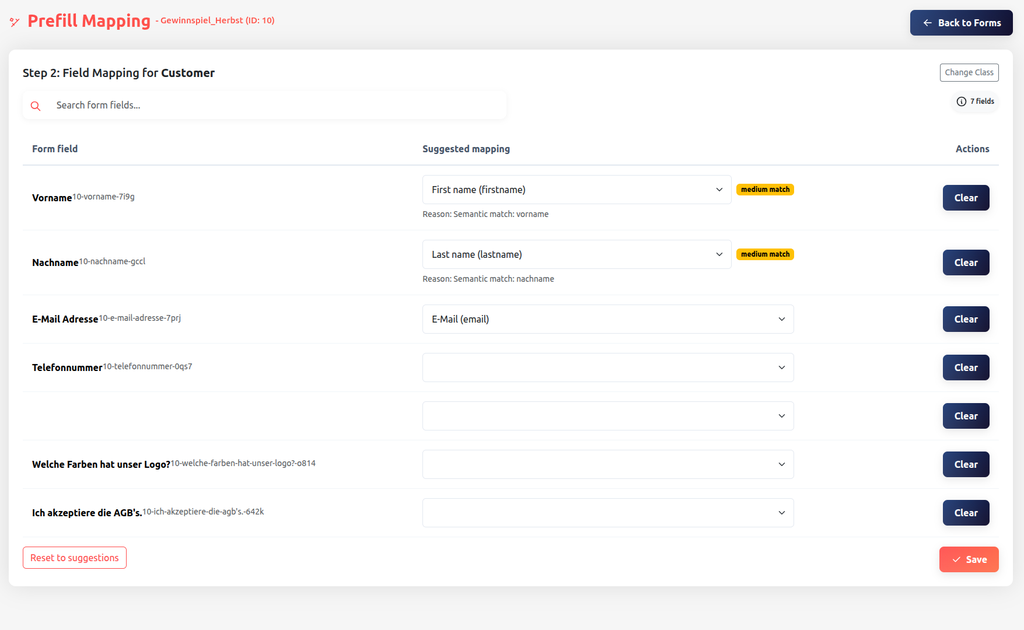Click the Vorname form field label
1024x630 pixels.
[x=52, y=198]
